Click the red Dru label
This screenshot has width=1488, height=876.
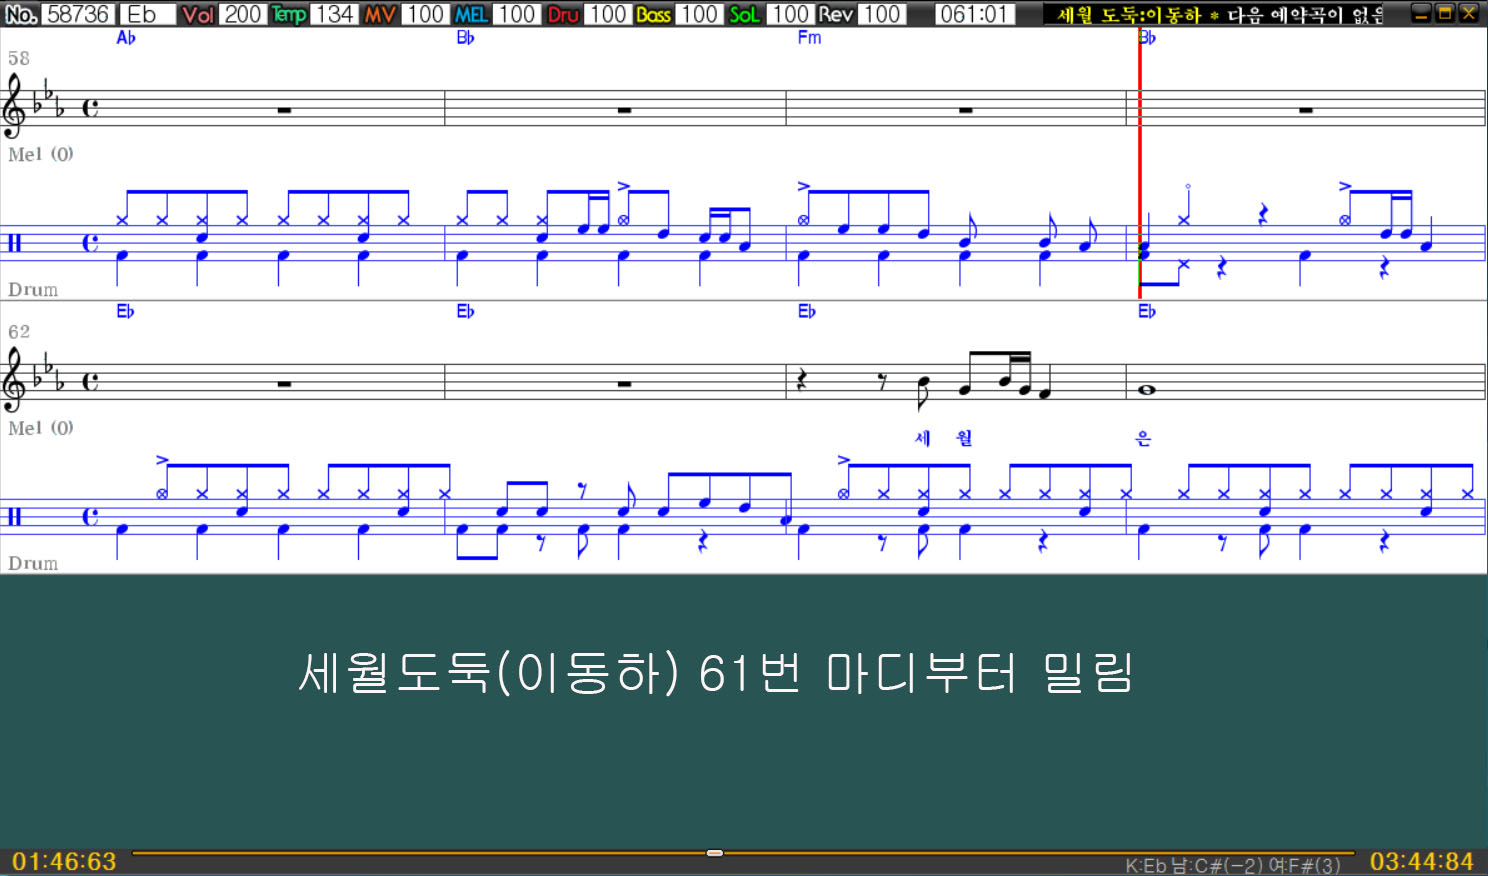click(563, 14)
